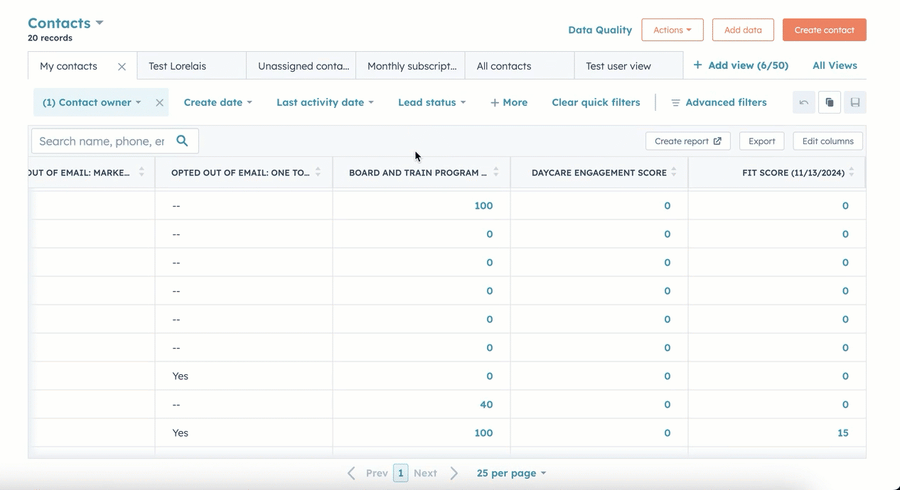Click Add view (6/50)

(x=740, y=65)
